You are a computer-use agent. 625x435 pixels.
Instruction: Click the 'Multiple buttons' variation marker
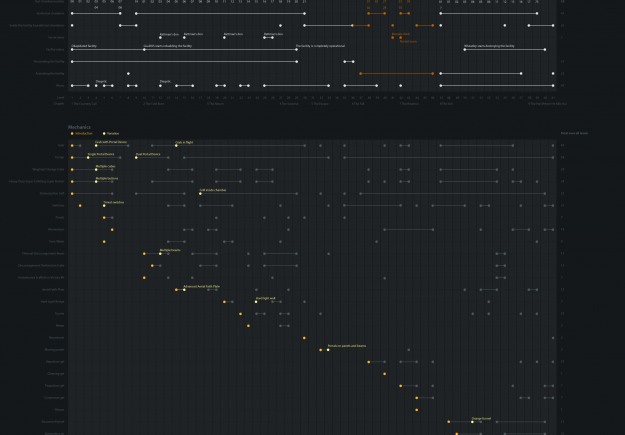[x=96, y=181]
